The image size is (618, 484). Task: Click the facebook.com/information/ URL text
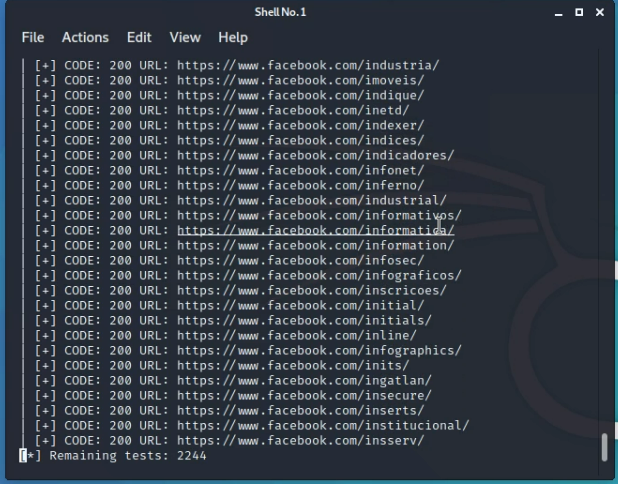(x=316, y=246)
